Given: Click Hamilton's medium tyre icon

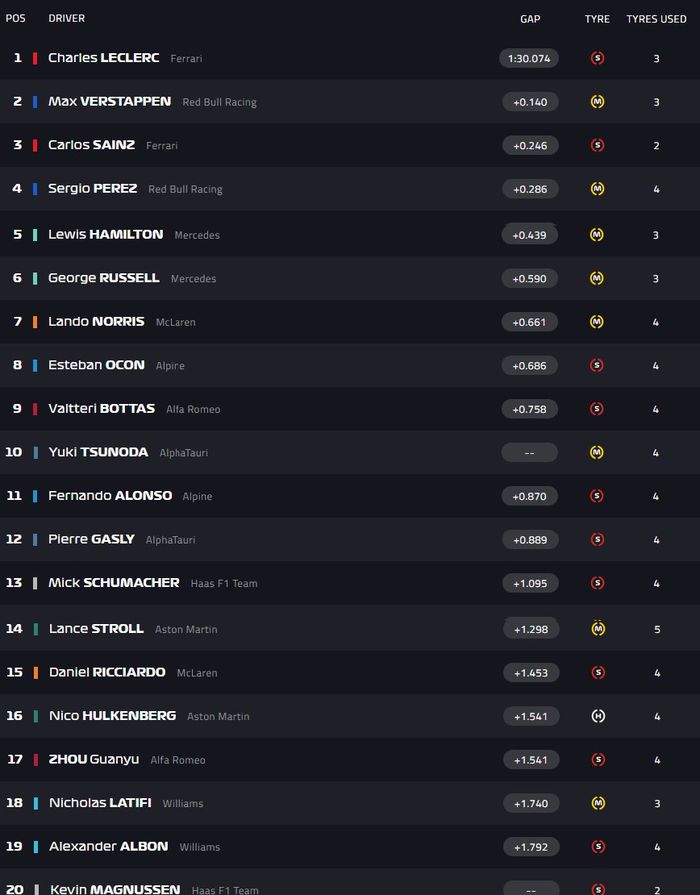Looking at the screenshot, I should (x=598, y=234).
